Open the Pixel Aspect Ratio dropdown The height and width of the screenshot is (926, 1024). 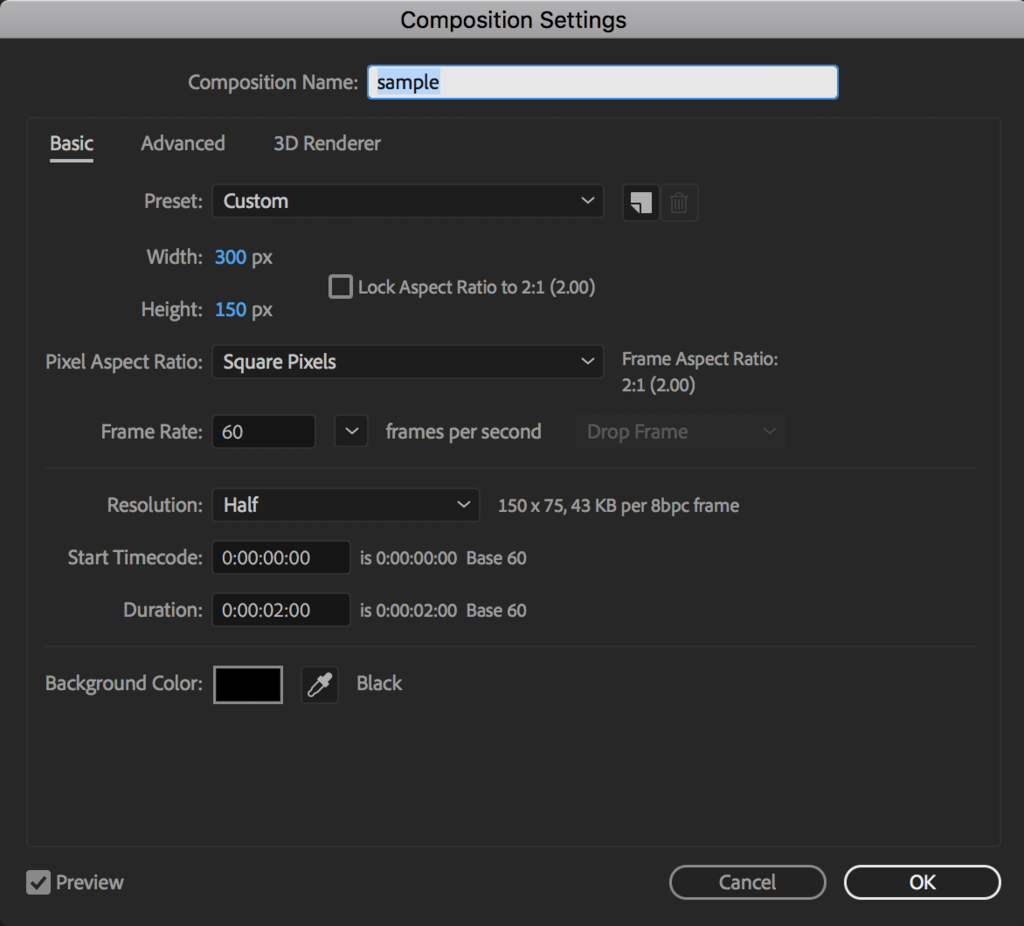[408, 362]
